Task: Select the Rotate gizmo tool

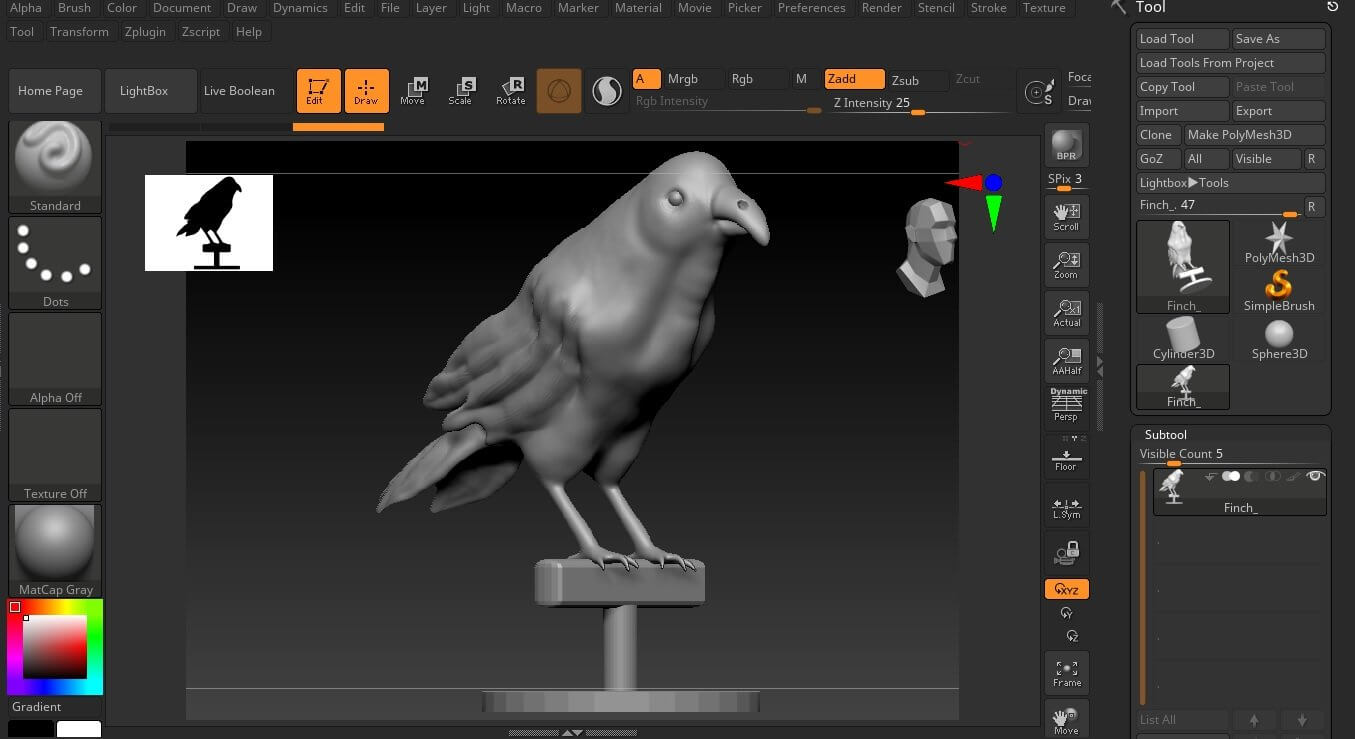Action: pyautogui.click(x=510, y=90)
